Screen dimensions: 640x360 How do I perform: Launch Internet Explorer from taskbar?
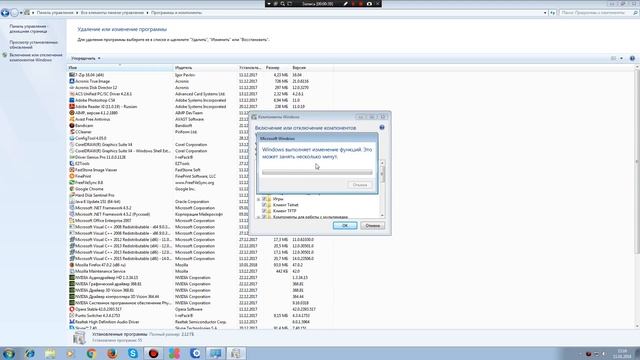pyautogui.click(x=29, y=353)
